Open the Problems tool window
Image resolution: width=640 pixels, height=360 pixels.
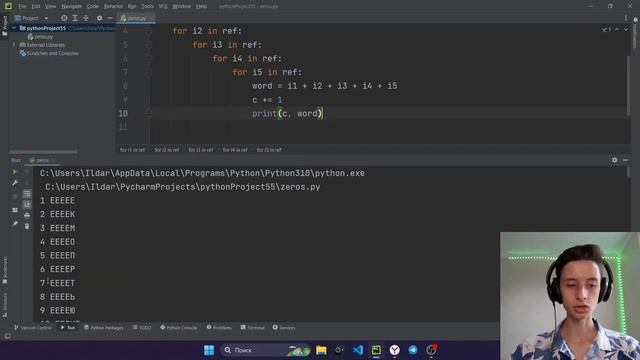click(x=219, y=327)
